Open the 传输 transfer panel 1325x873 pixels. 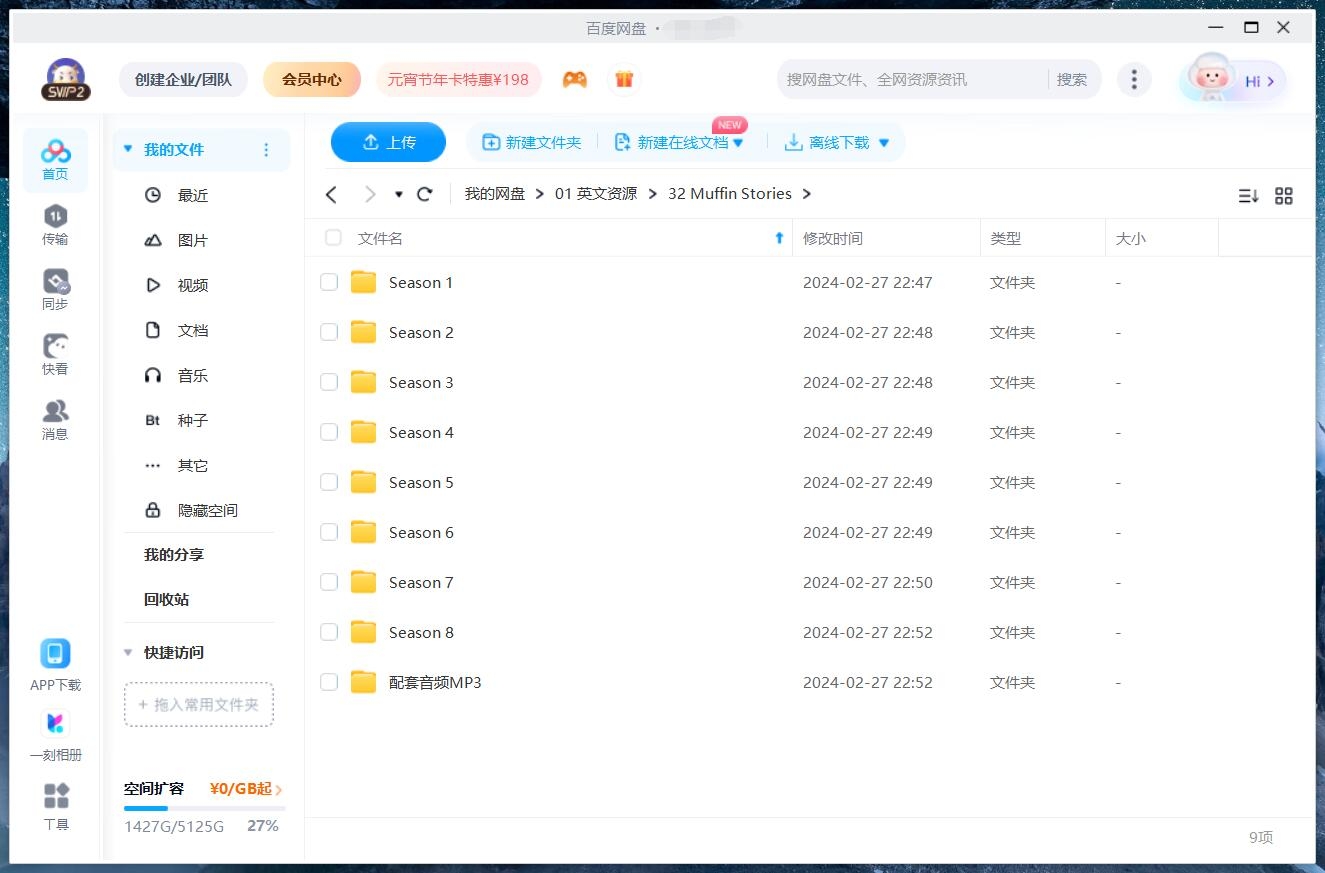click(x=55, y=224)
